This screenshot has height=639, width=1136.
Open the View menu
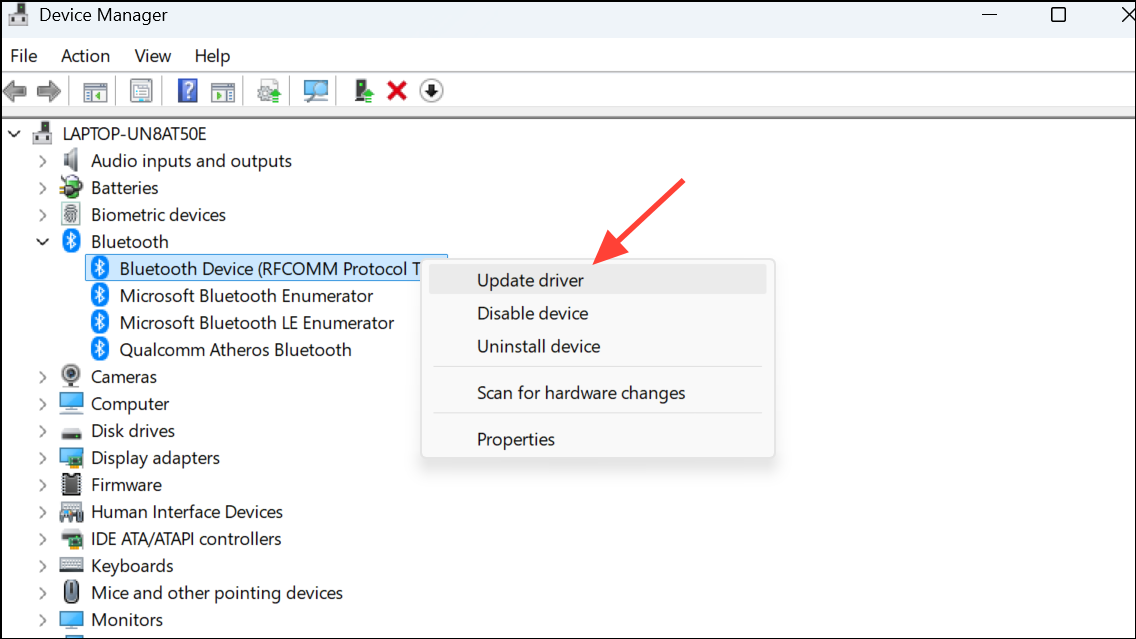[x=152, y=56]
